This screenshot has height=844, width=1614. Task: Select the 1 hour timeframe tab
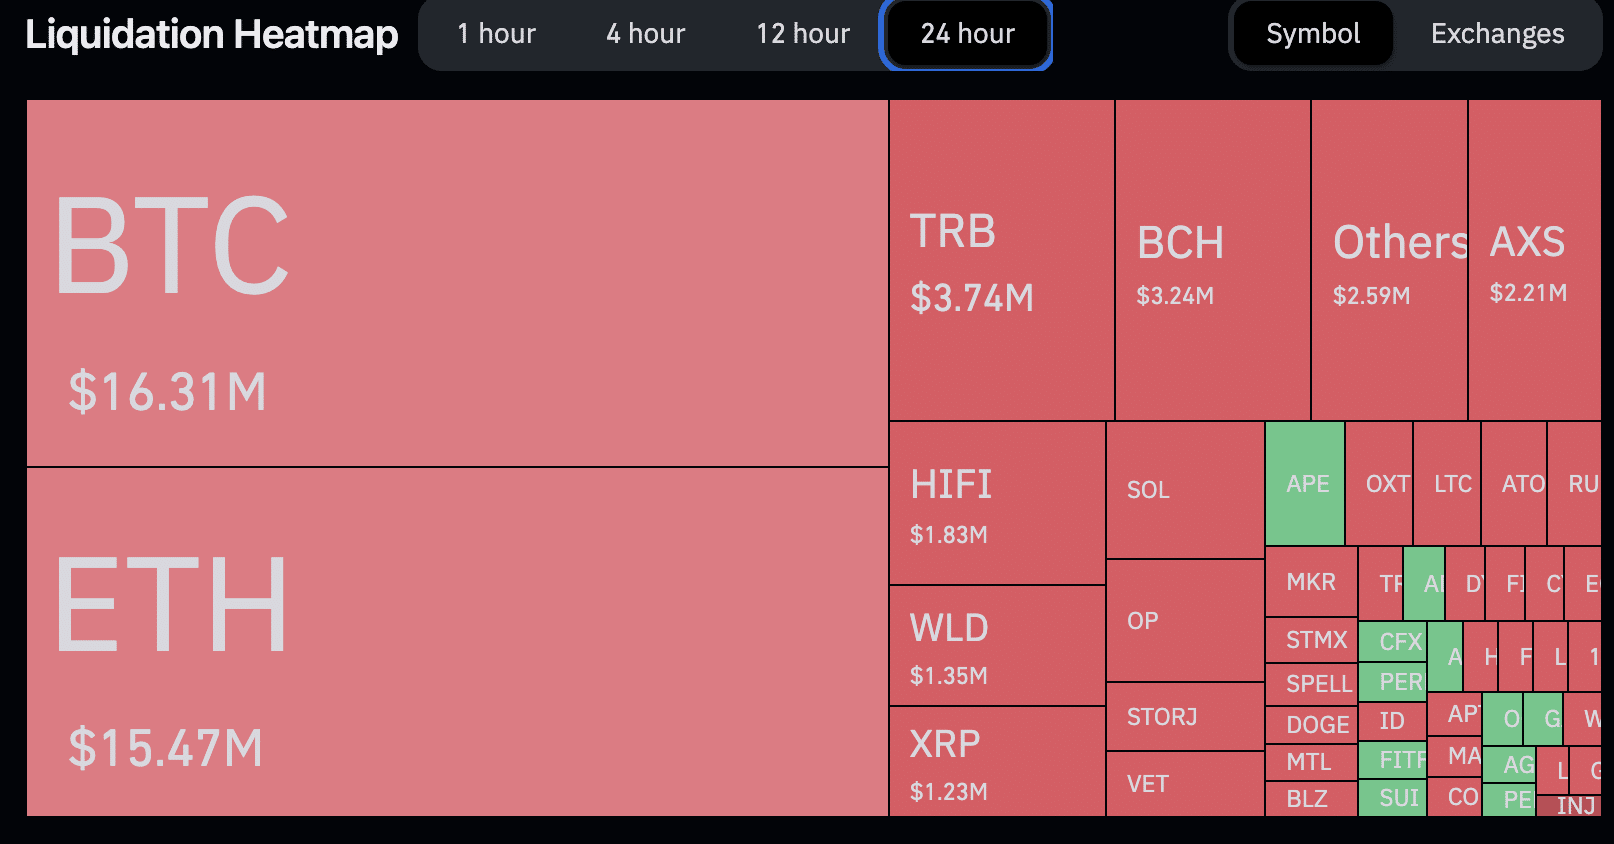(496, 34)
